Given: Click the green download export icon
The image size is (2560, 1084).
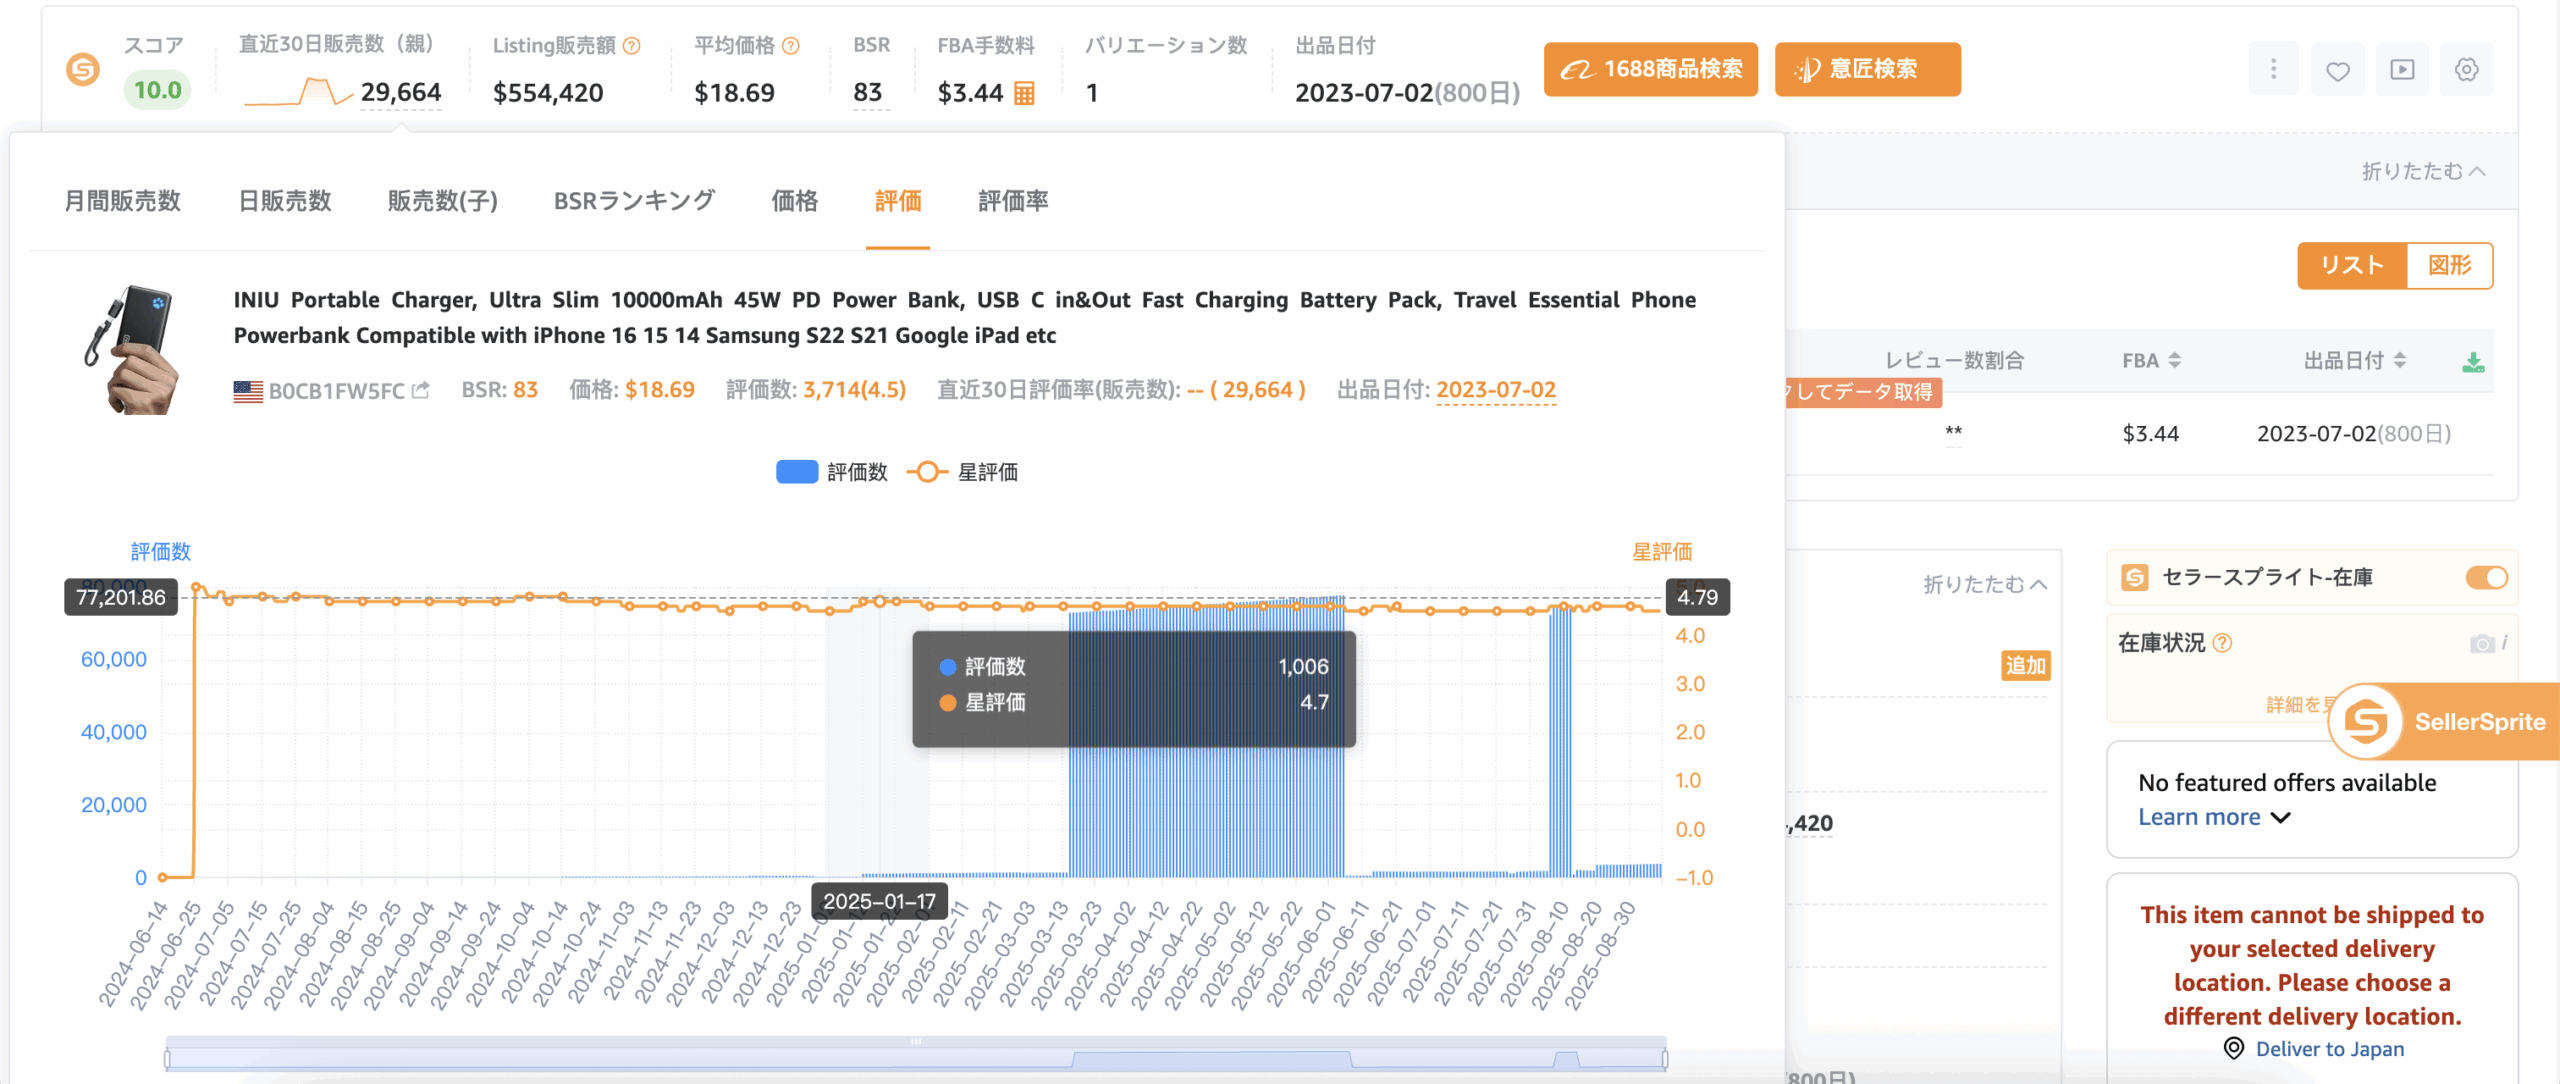Looking at the screenshot, I should tap(2473, 362).
